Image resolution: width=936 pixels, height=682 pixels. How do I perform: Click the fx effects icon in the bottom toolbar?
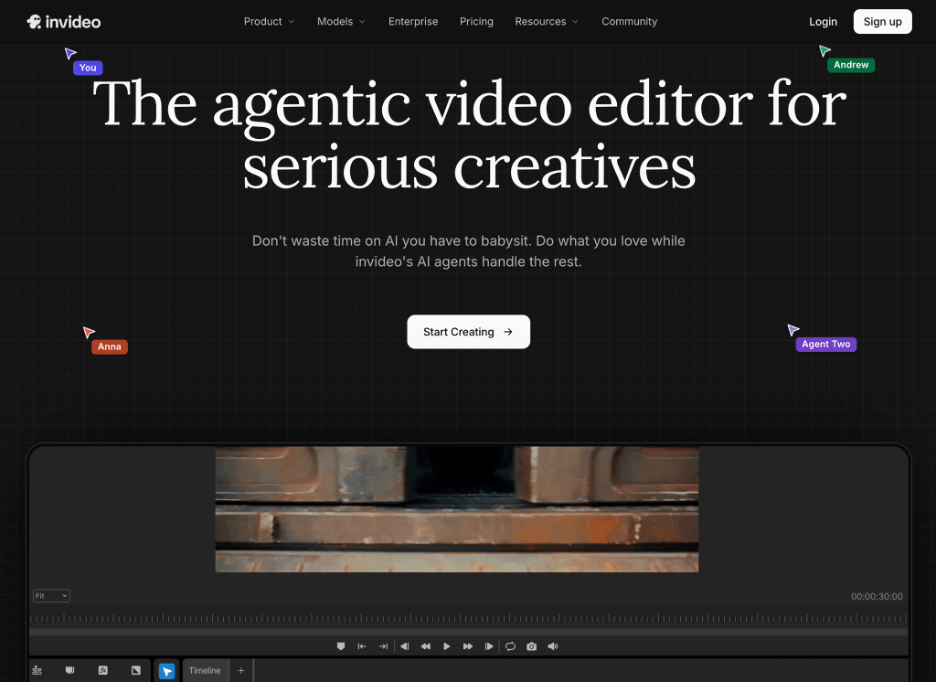tap(103, 671)
